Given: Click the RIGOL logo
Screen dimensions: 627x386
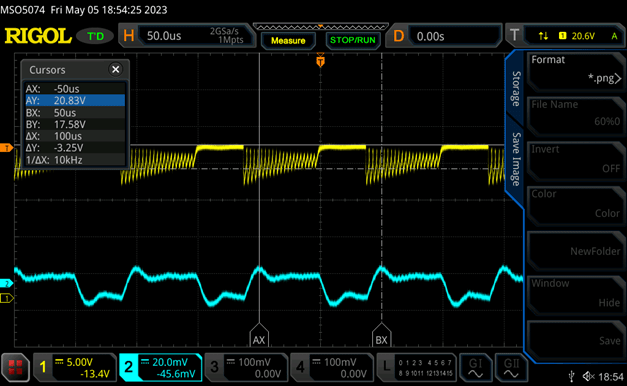Looking at the screenshot, I should pyautogui.click(x=38, y=36).
